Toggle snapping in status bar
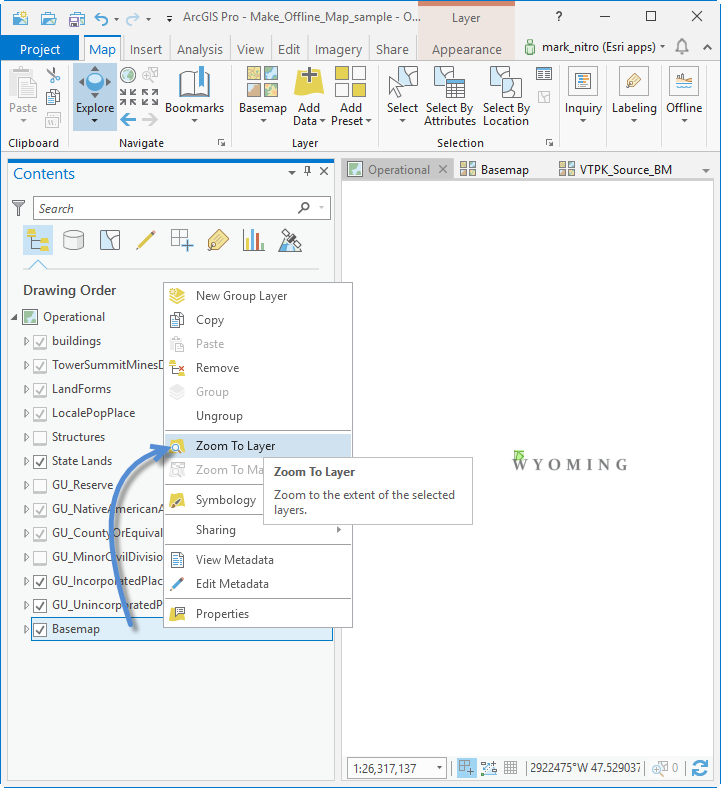Image resolution: width=721 pixels, height=788 pixels. tap(466, 767)
